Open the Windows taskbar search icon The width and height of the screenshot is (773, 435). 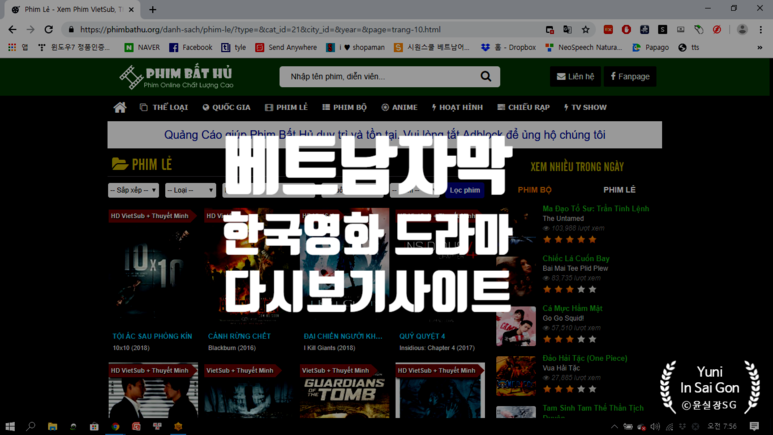pos(31,426)
